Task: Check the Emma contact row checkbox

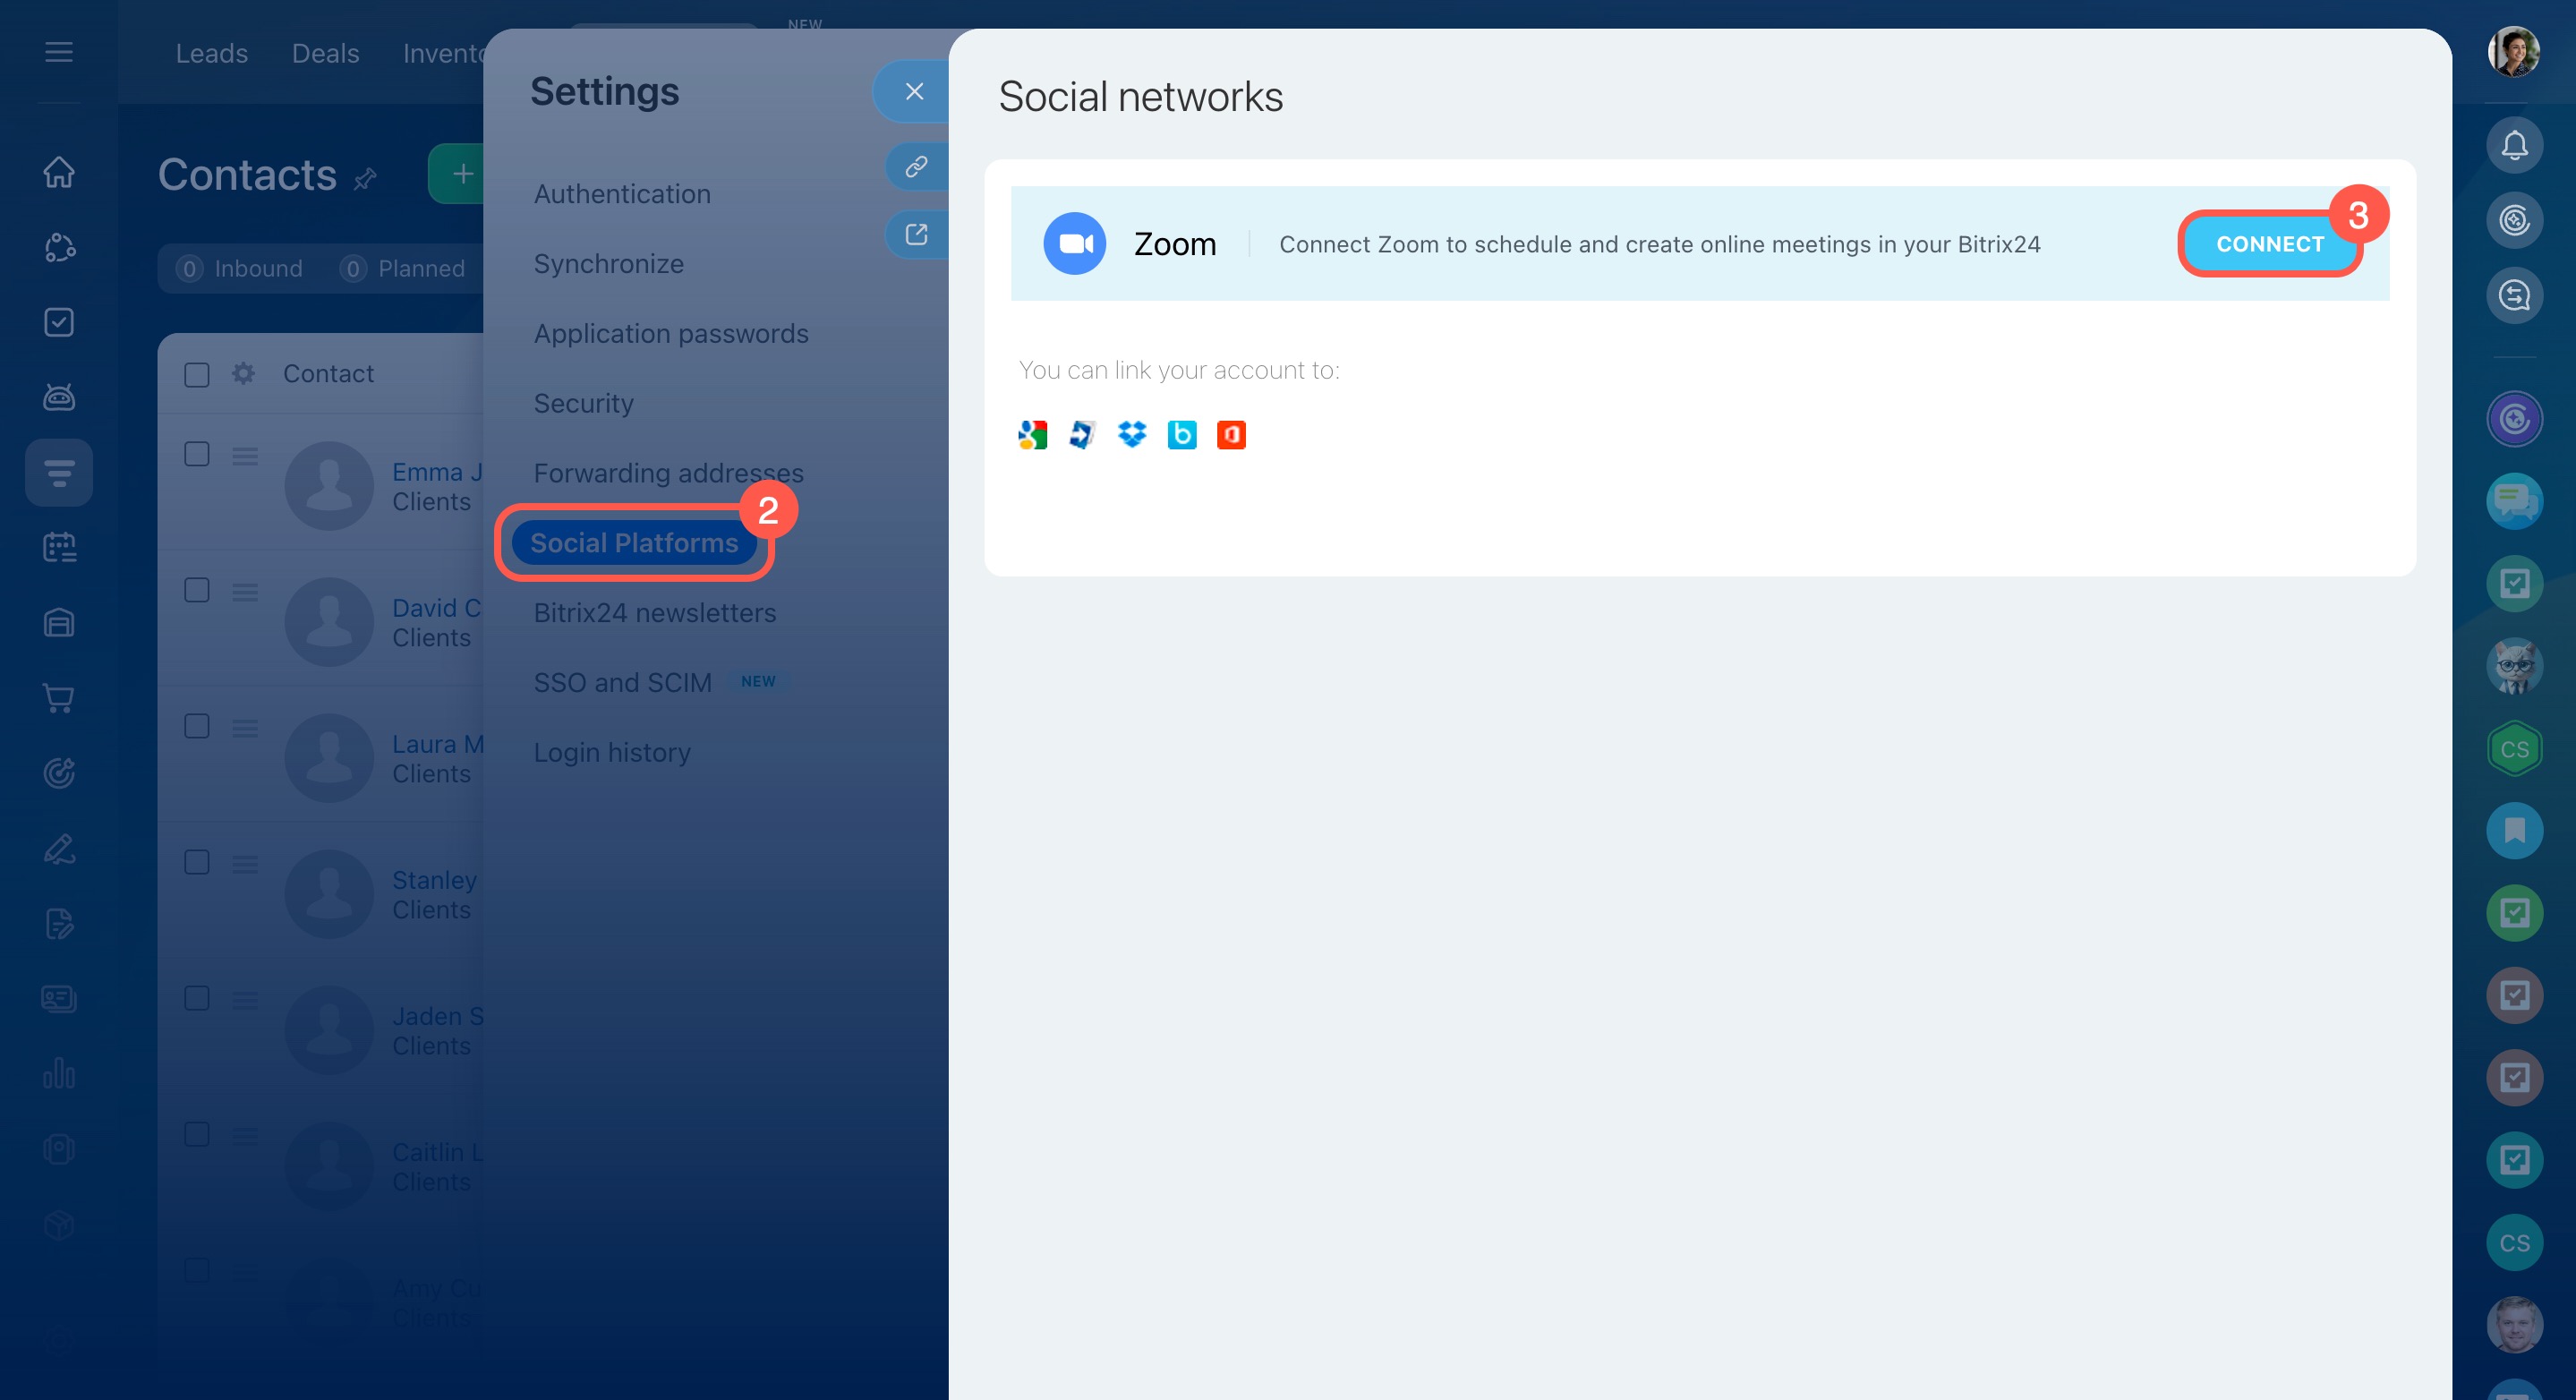Action: tap(197, 455)
